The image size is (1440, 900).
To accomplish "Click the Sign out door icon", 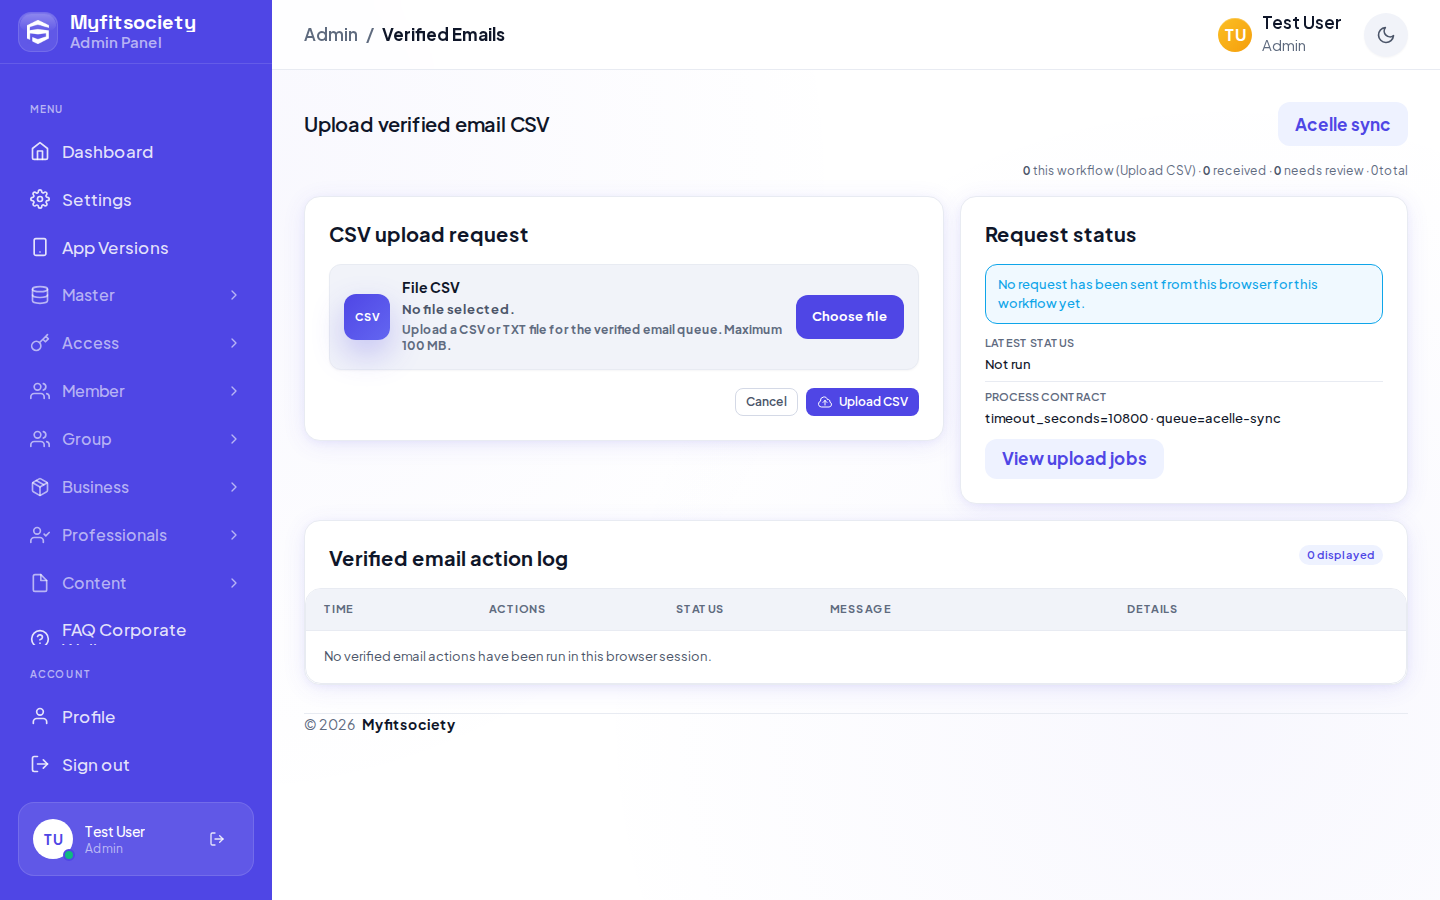I will (40, 764).
